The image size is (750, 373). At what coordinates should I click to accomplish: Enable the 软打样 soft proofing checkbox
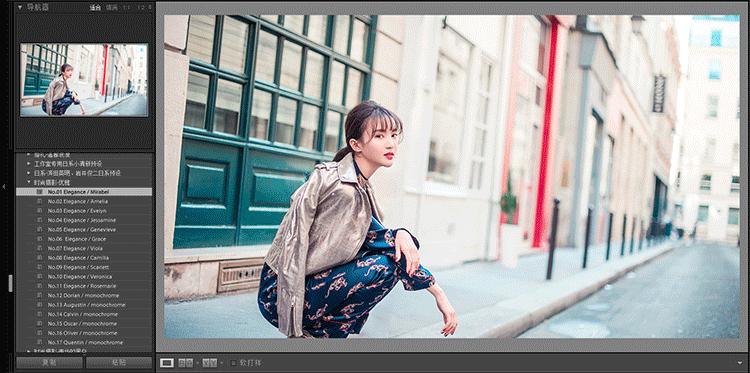point(233,363)
